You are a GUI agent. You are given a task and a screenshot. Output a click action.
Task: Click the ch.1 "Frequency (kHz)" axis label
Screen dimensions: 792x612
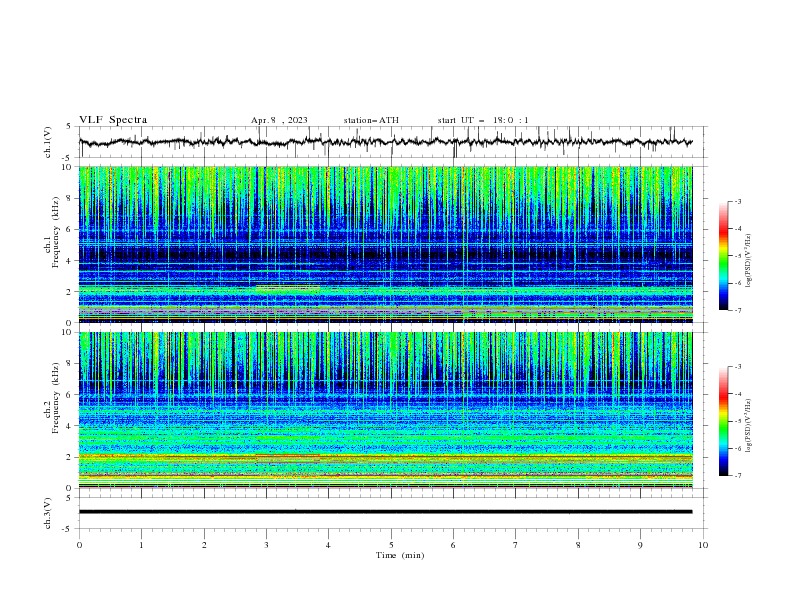[56, 233]
